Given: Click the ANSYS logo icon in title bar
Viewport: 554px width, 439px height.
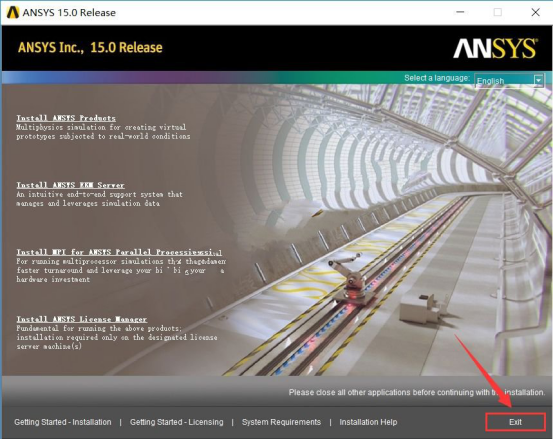Looking at the screenshot, I should [13, 12].
